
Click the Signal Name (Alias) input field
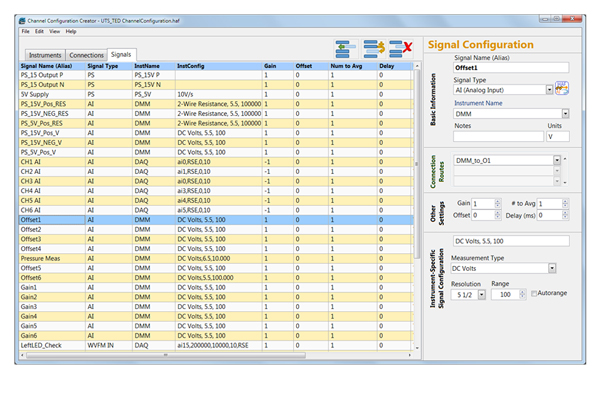click(x=511, y=68)
